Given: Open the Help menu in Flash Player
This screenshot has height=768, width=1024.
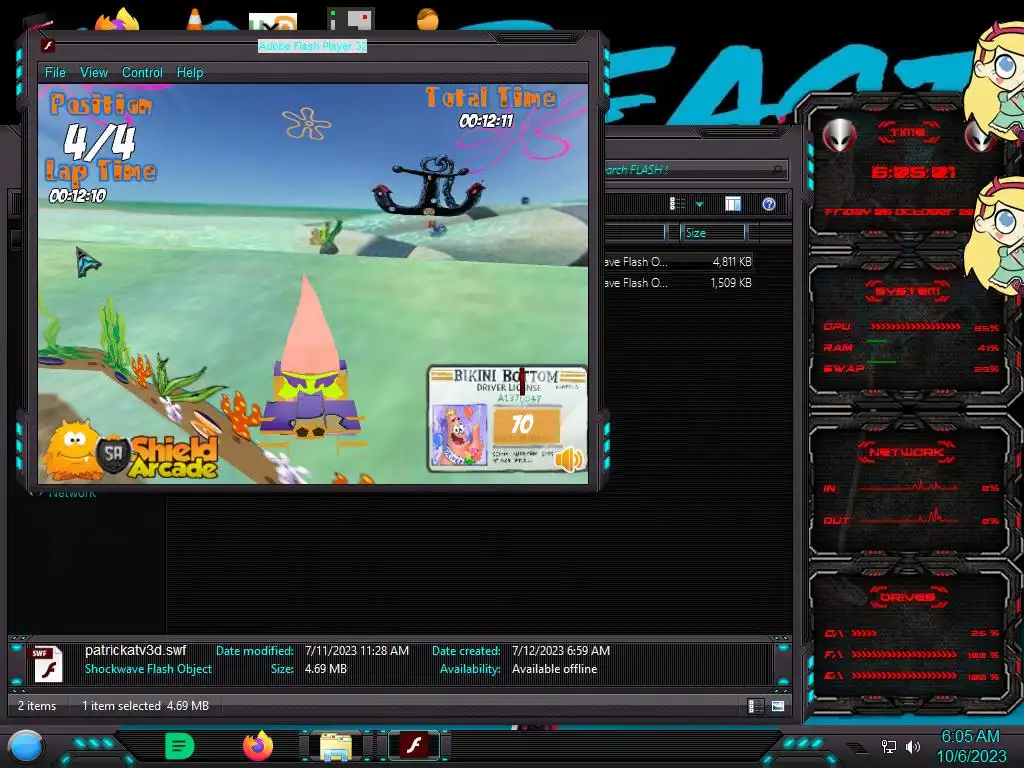Looking at the screenshot, I should (x=189, y=72).
